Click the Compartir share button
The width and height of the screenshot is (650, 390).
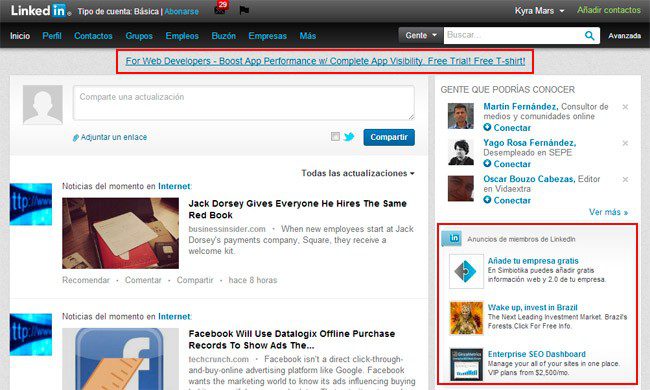click(389, 137)
